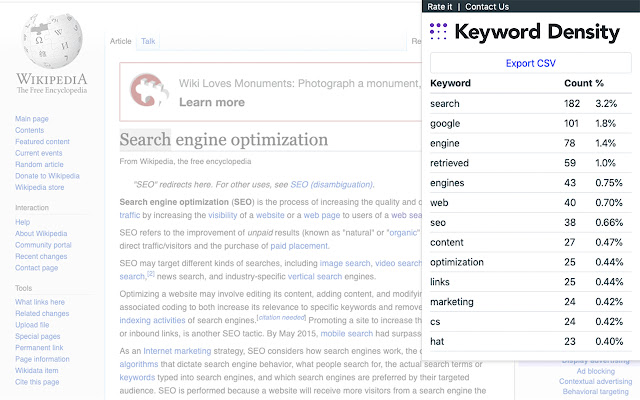640x400 pixels.
Task: Open Page information link
Action: [x=42, y=359]
